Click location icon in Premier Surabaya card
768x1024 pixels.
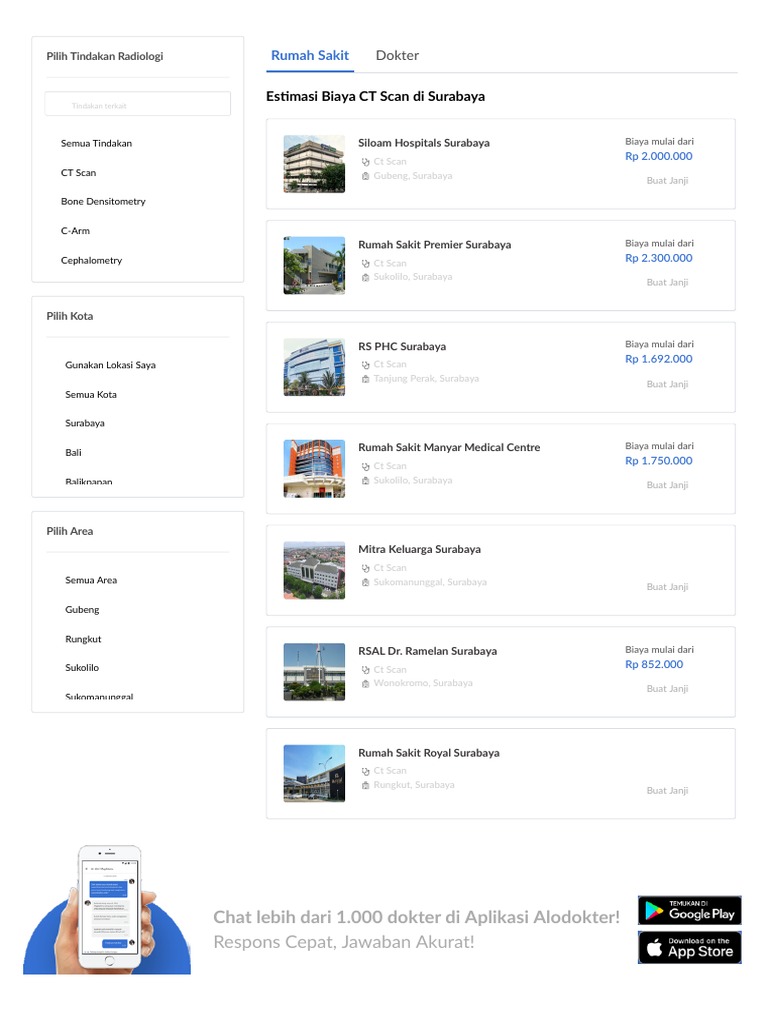click(x=366, y=278)
